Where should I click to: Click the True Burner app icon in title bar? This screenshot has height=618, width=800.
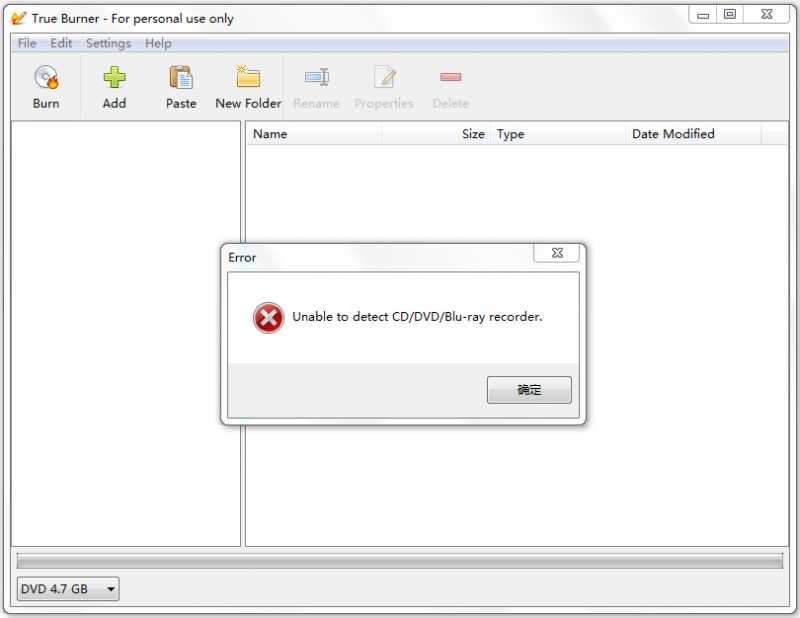pos(18,18)
